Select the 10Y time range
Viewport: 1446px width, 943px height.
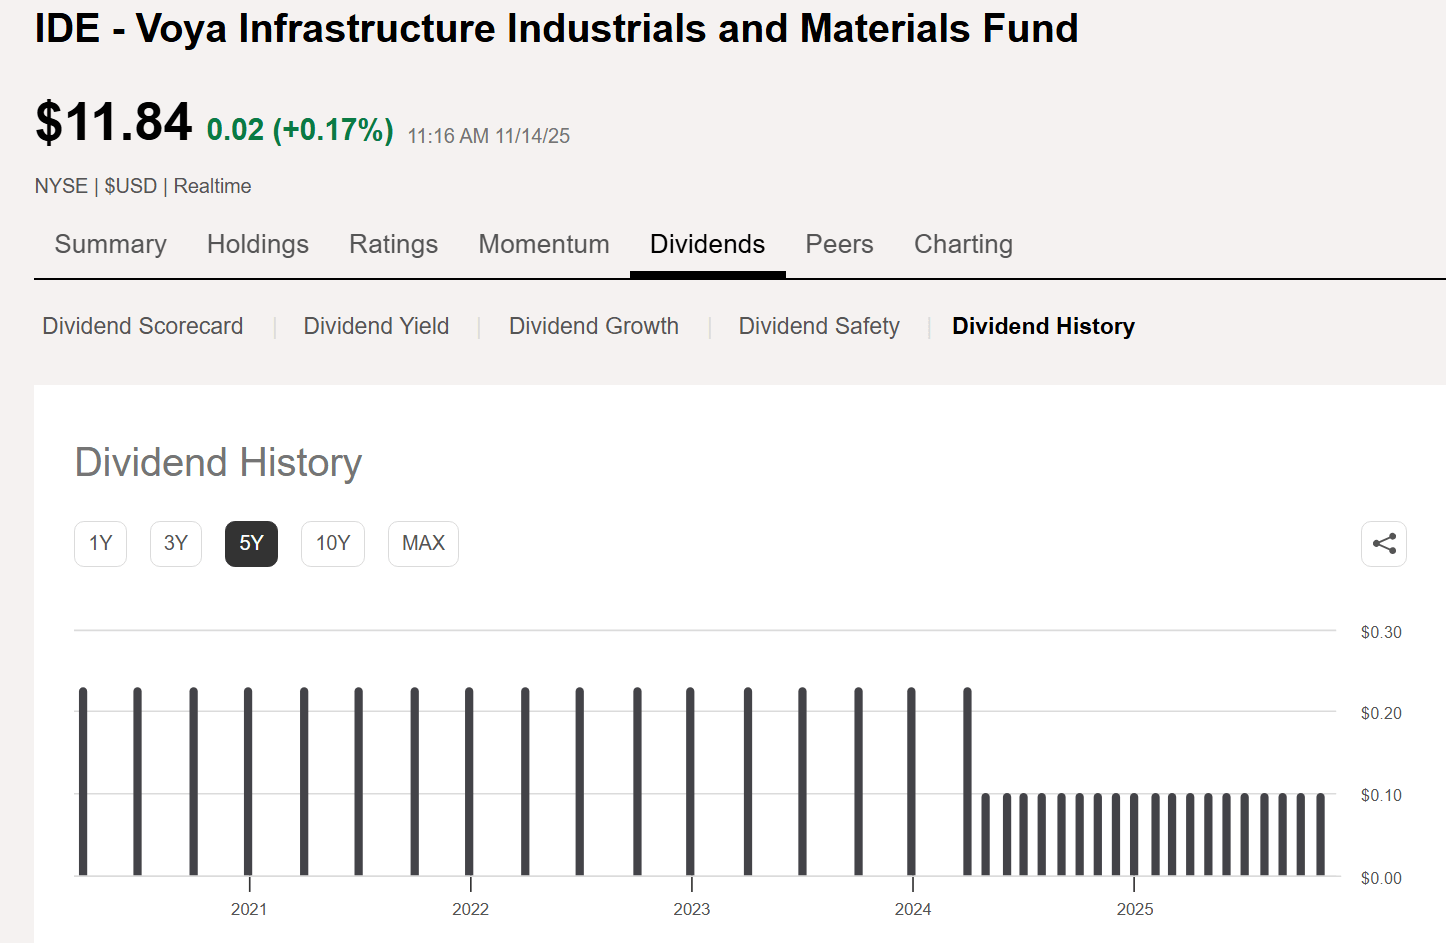pyautogui.click(x=332, y=543)
